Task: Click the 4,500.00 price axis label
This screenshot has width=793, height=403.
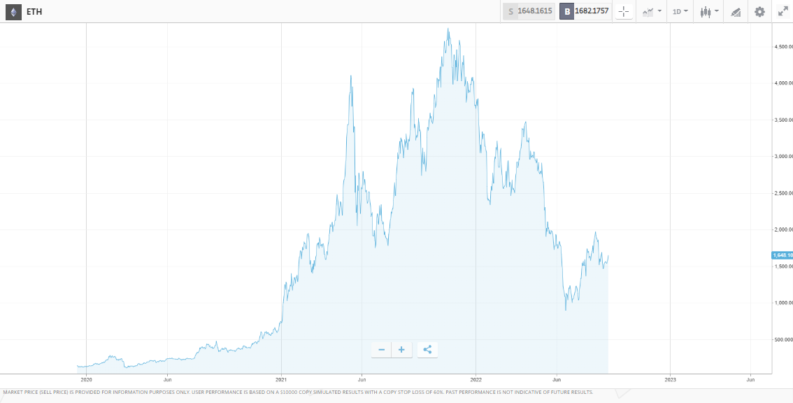Action: tap(781, 46)
